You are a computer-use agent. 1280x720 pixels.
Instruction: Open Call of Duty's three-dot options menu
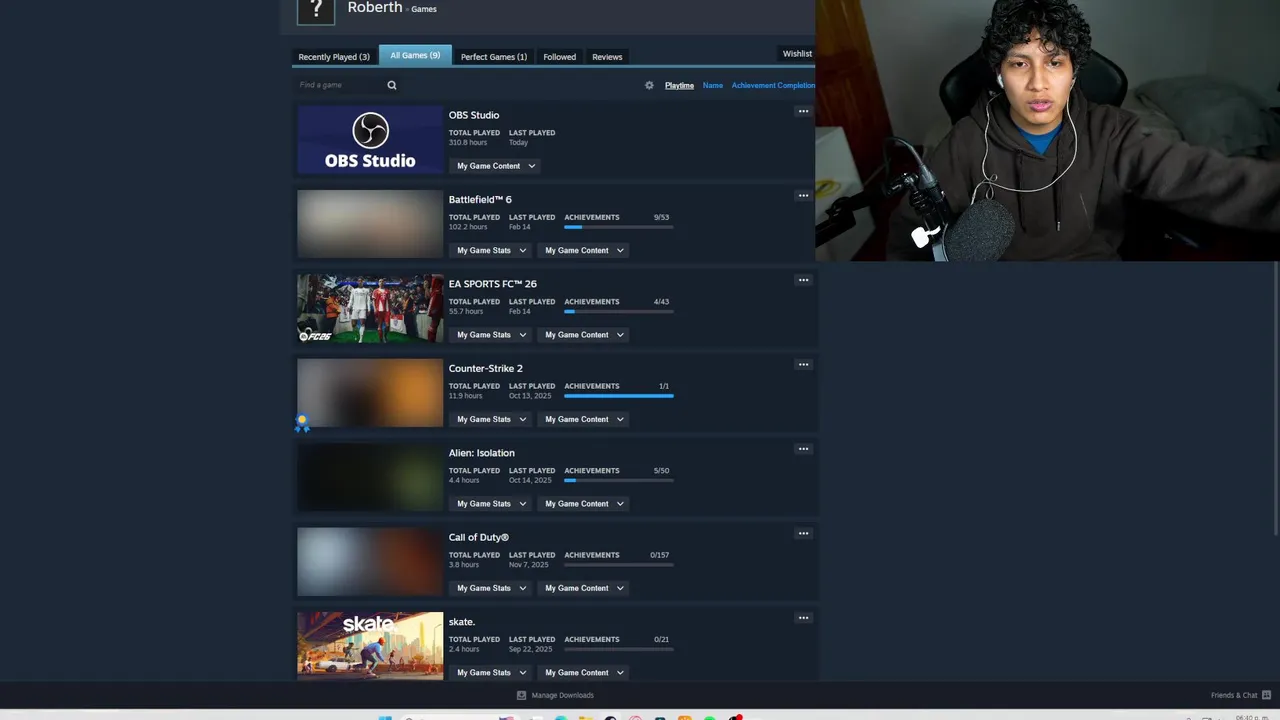(803, 533)
